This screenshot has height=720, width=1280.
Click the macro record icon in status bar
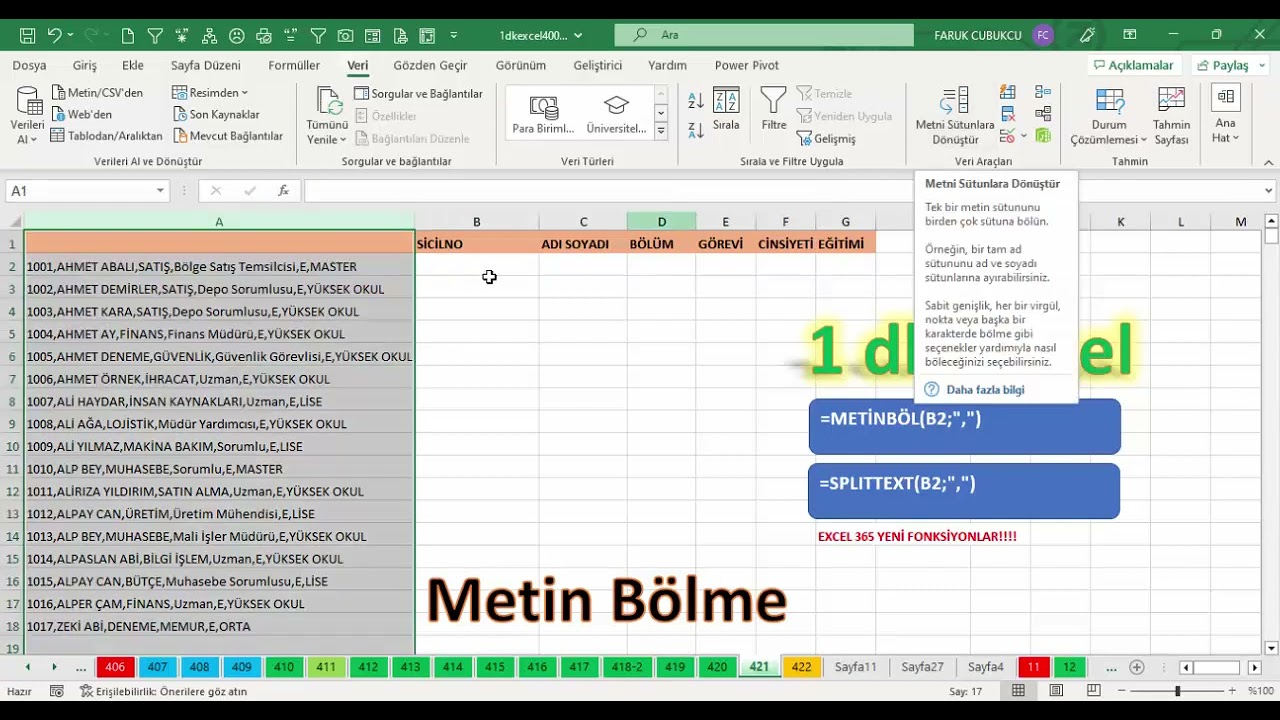coord(57,691)
